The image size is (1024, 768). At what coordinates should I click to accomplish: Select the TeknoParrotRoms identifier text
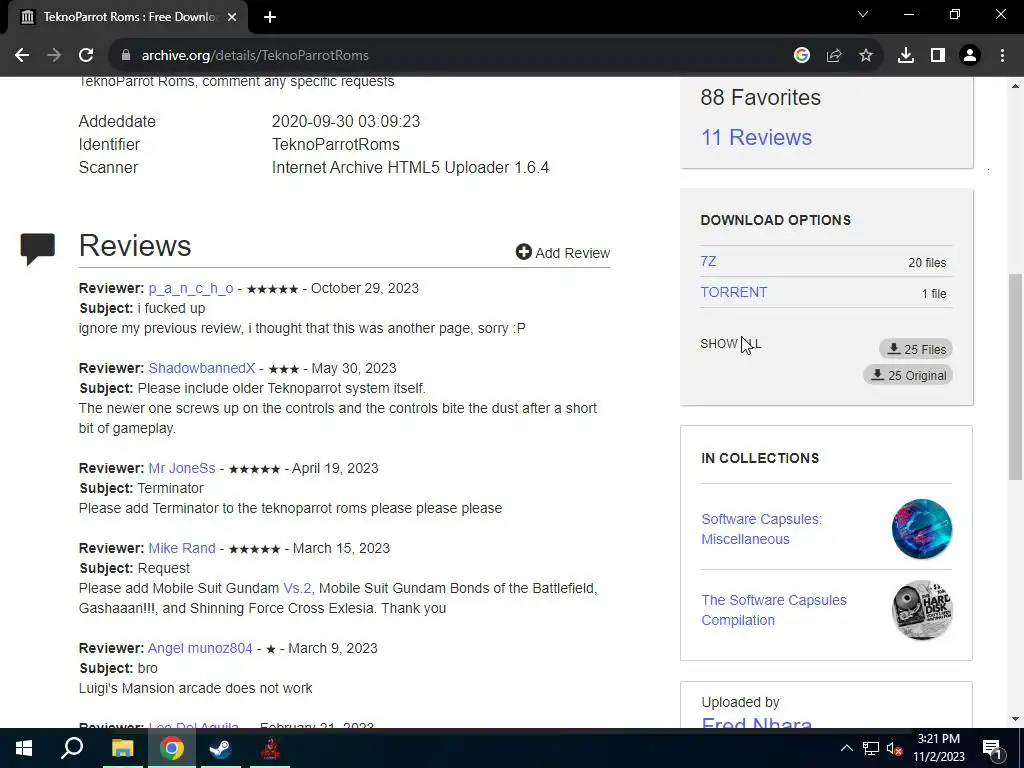pos(336,144)
